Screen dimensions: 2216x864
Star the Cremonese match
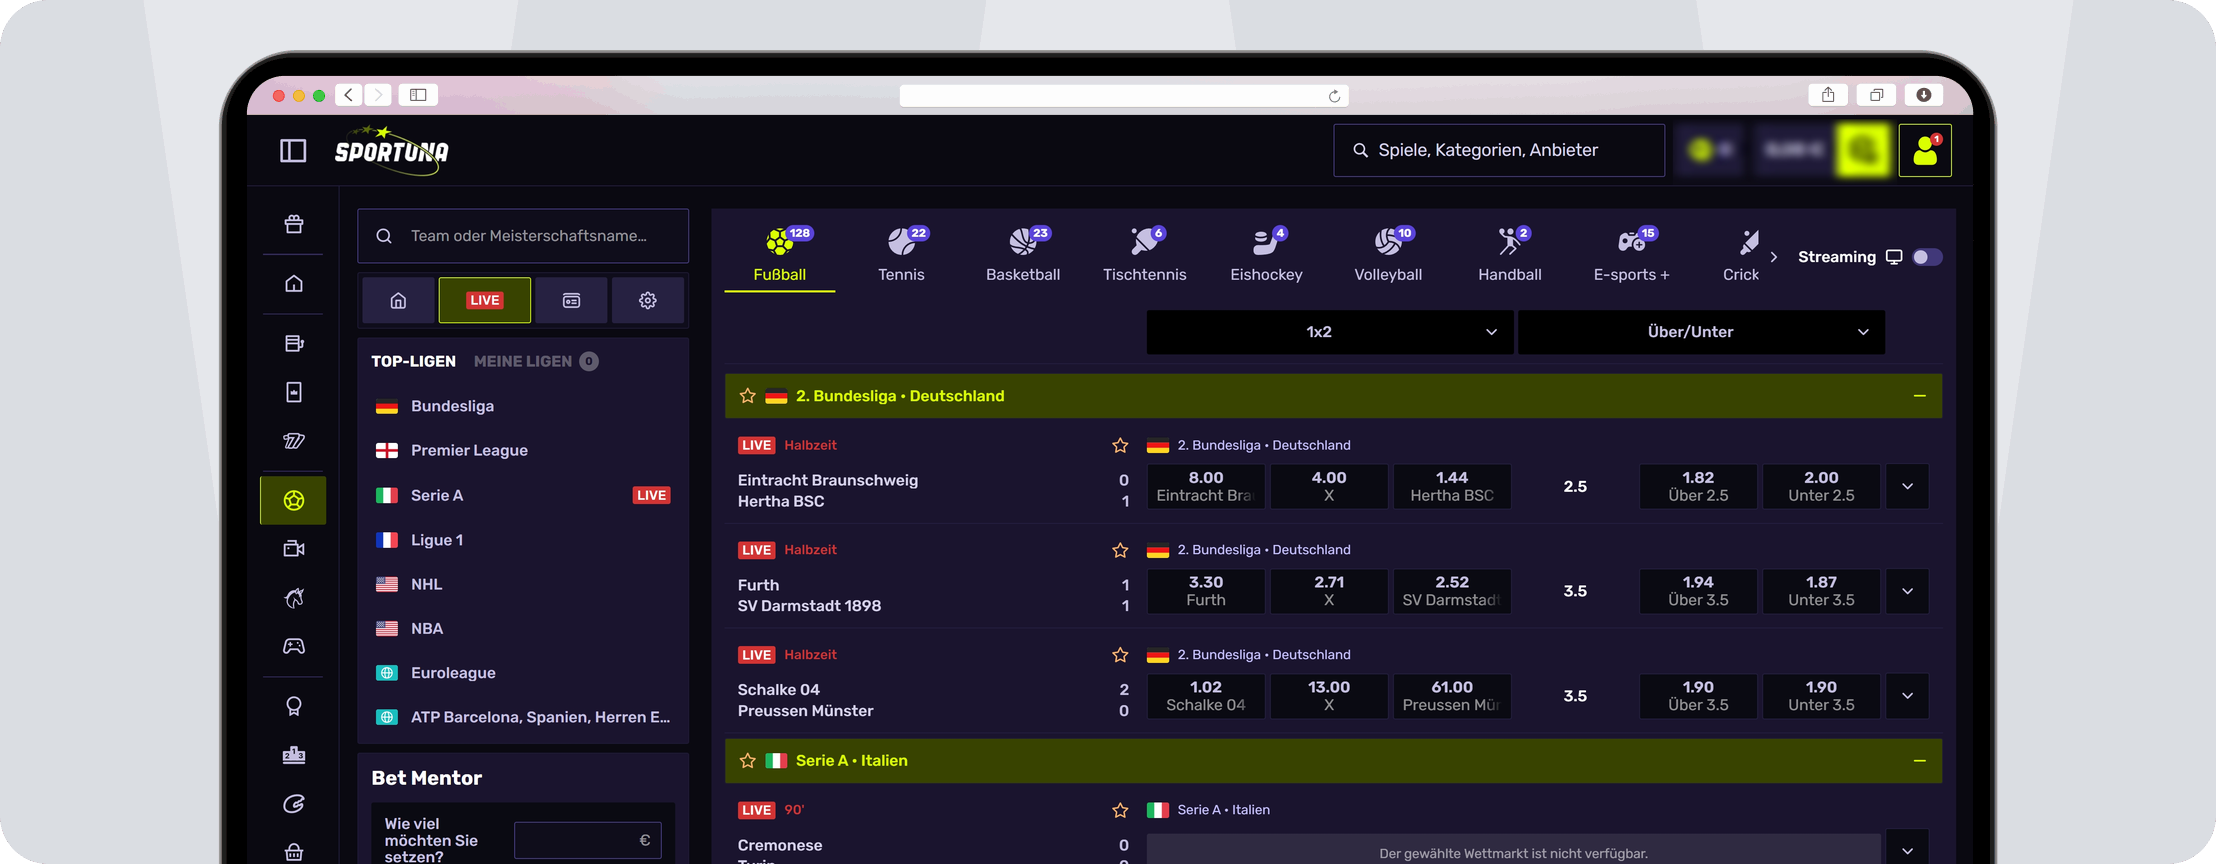(x=1120, y=810)
